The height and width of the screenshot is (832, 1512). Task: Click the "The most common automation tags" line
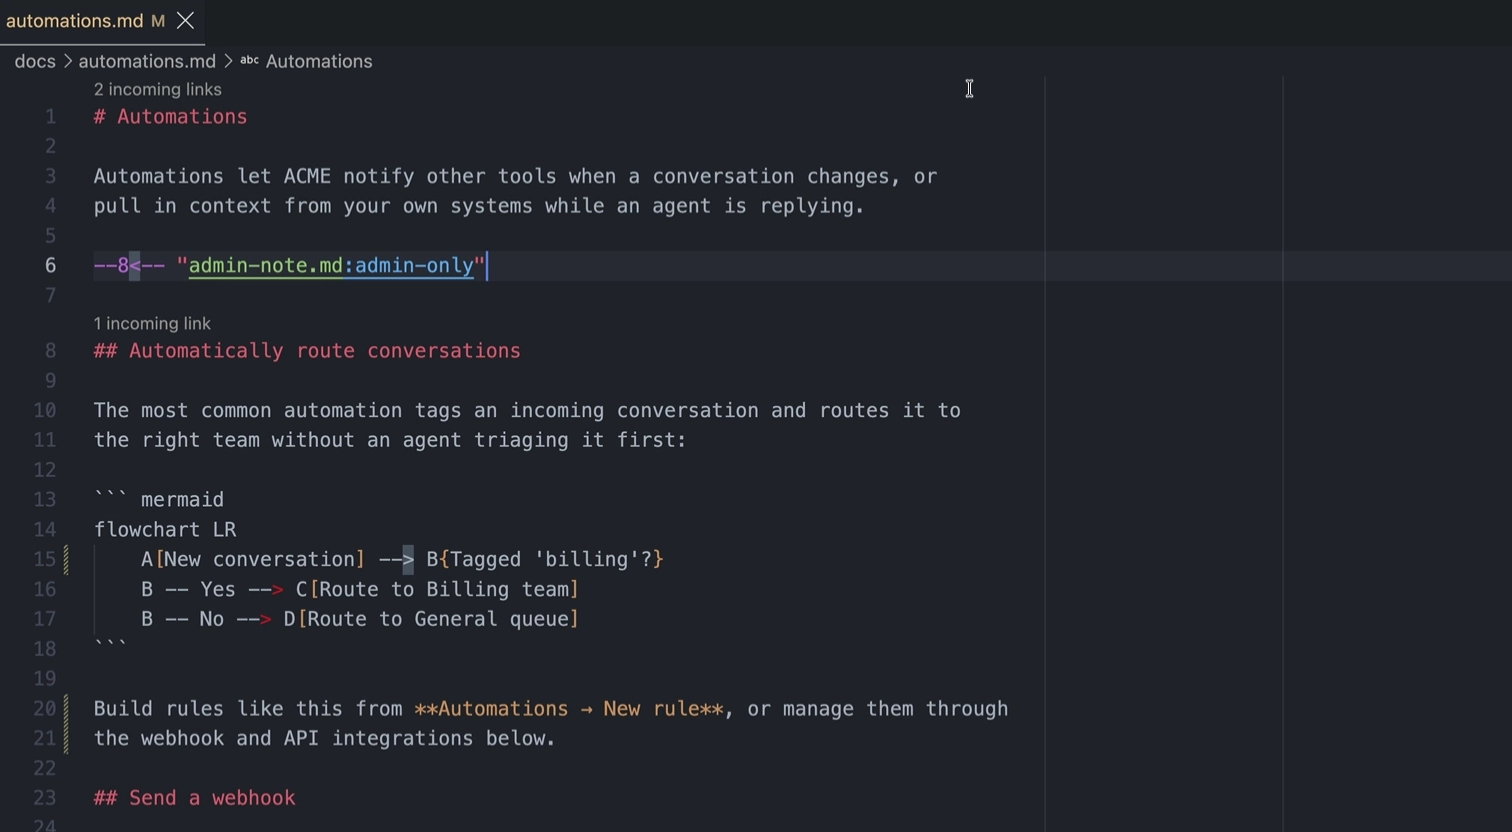click(x=527, y=410)
